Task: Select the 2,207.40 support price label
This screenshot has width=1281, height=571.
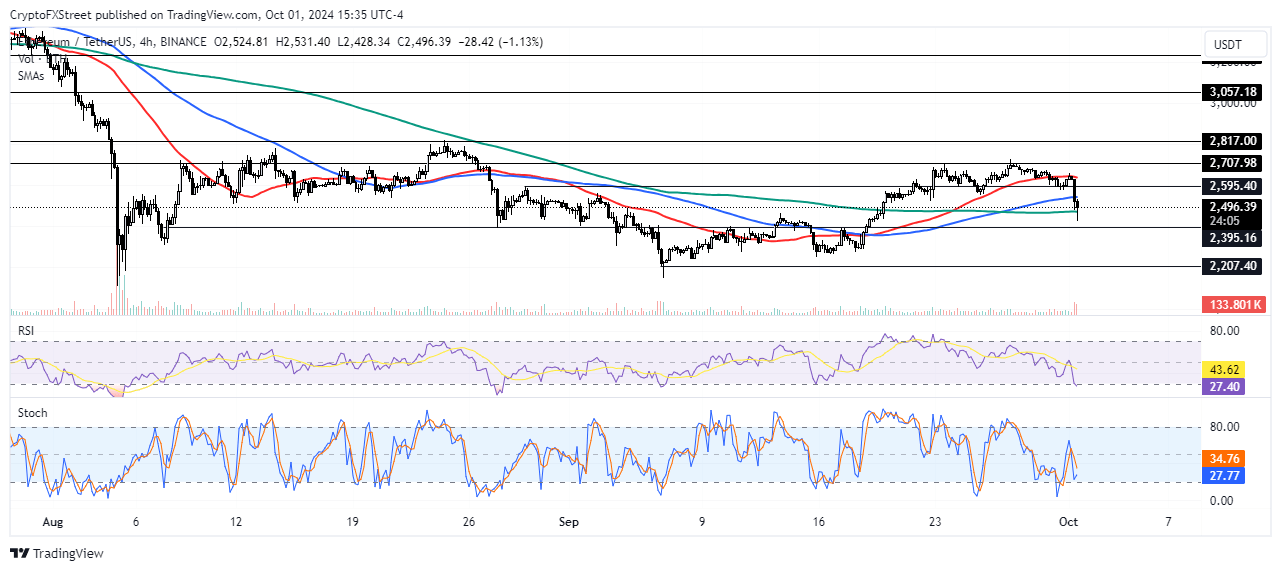Action: [x=1230, y=267]
